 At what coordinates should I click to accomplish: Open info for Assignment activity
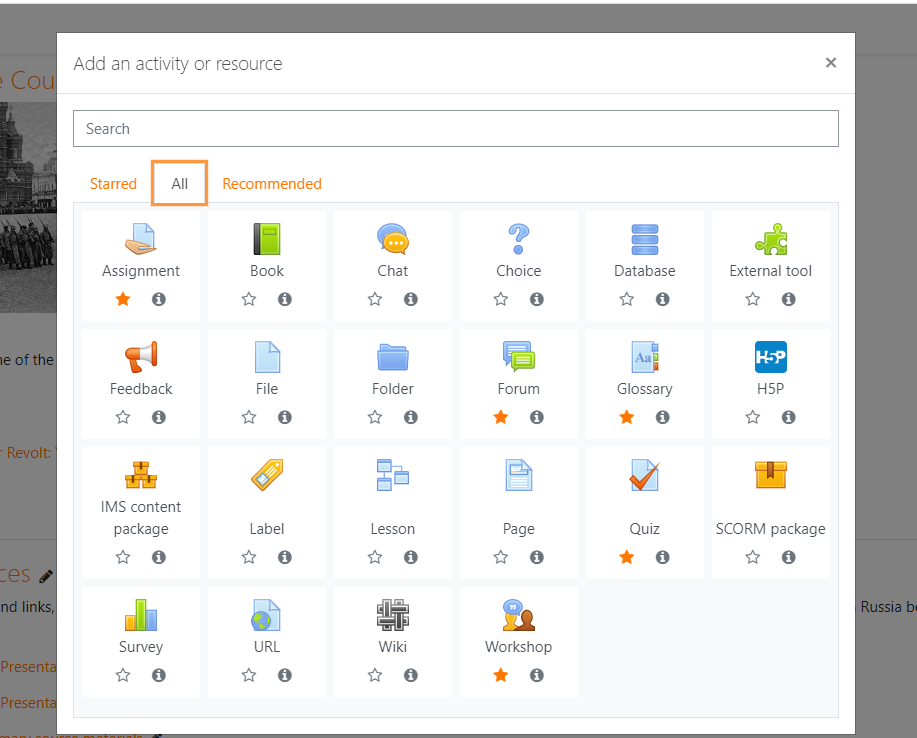tap(158, 299)
